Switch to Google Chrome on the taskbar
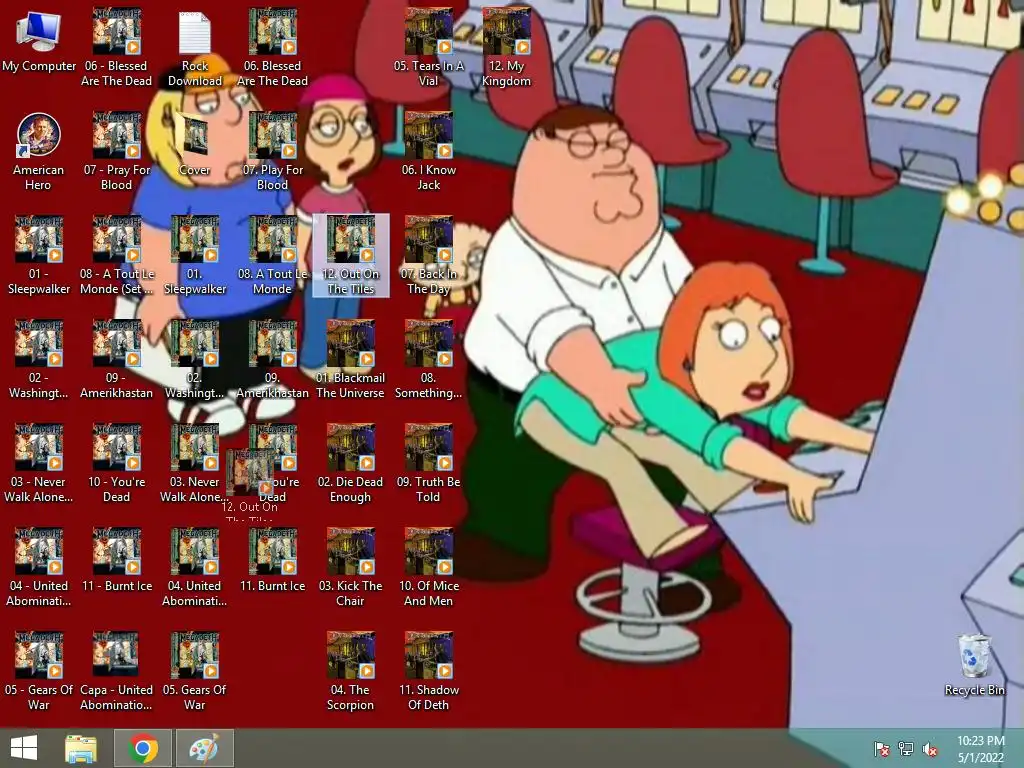The image size is (1024, 768). pos(143,748)
